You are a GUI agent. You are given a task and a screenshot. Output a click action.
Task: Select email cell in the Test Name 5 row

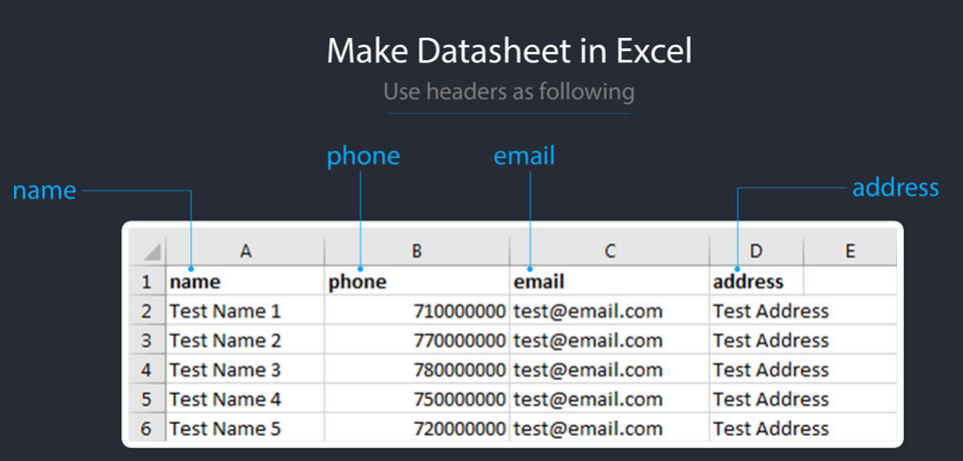pyautogui.click(x=609, y=428)
